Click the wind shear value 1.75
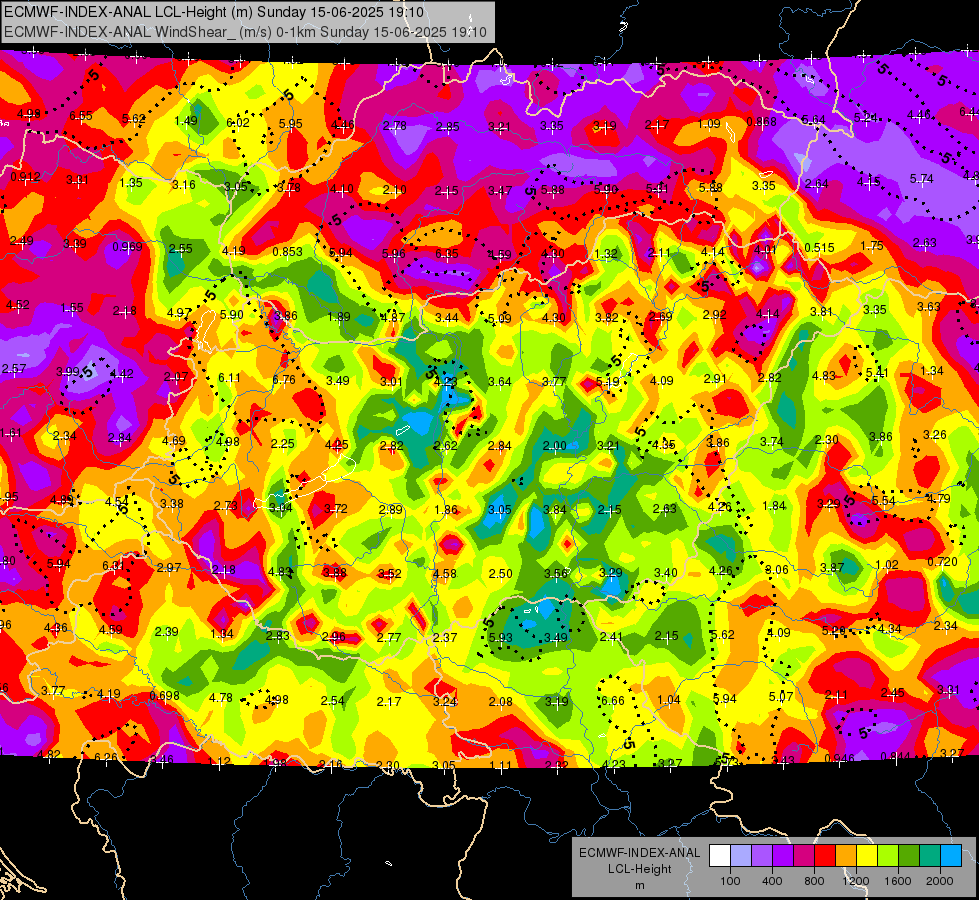 [872, 246]
